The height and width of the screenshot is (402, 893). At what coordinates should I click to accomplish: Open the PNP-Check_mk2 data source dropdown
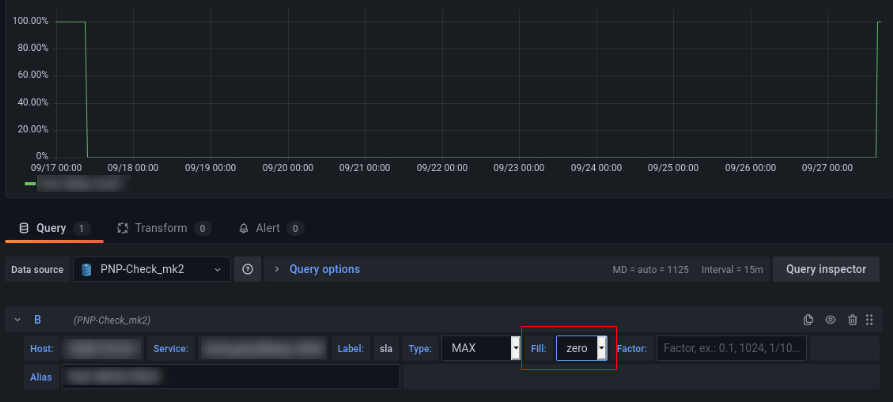(x=150, y=269)
